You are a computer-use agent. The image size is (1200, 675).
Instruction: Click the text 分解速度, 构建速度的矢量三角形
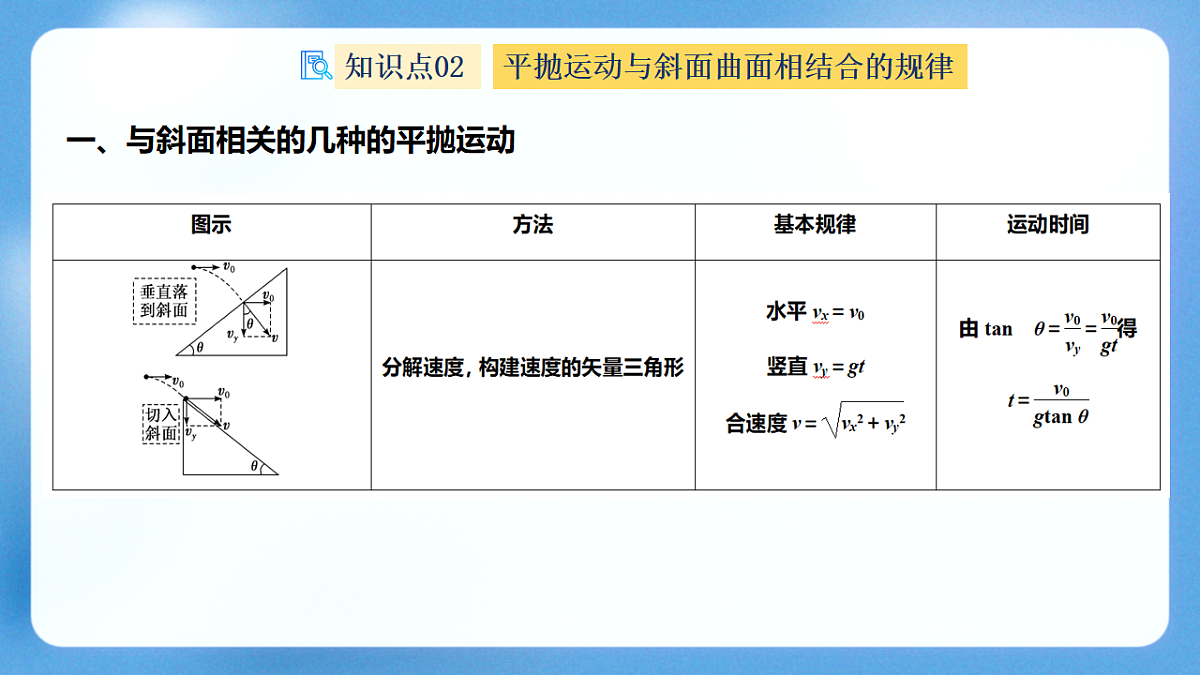point(533,367)
